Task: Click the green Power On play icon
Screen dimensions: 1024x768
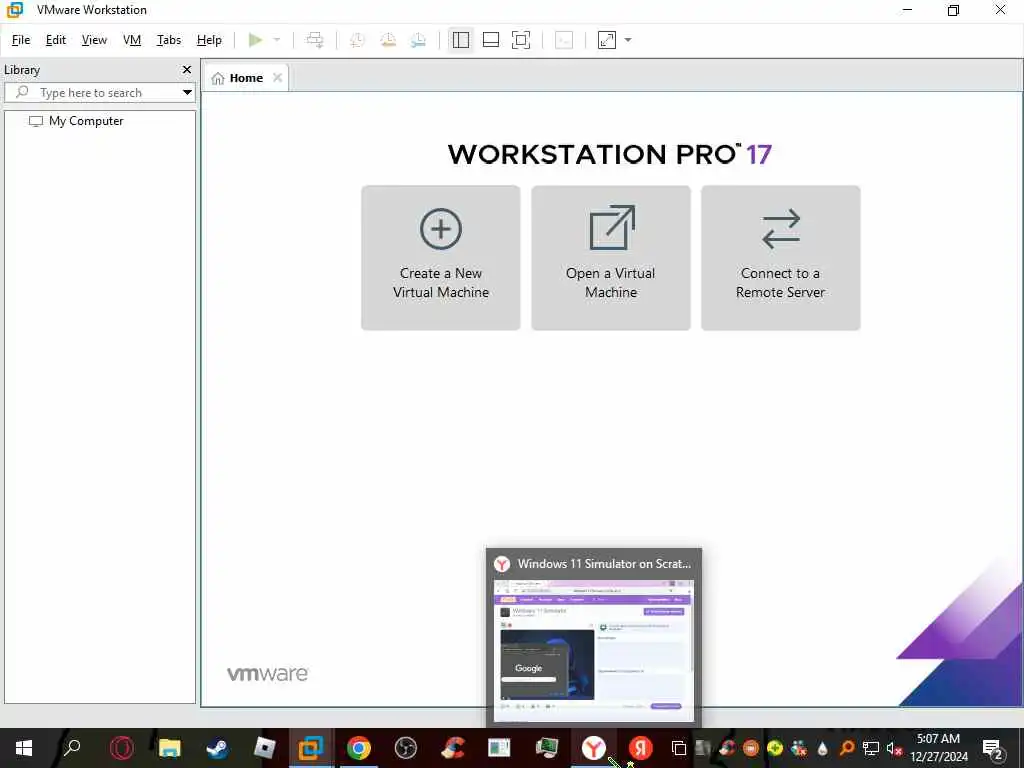Action: point(255,40)
